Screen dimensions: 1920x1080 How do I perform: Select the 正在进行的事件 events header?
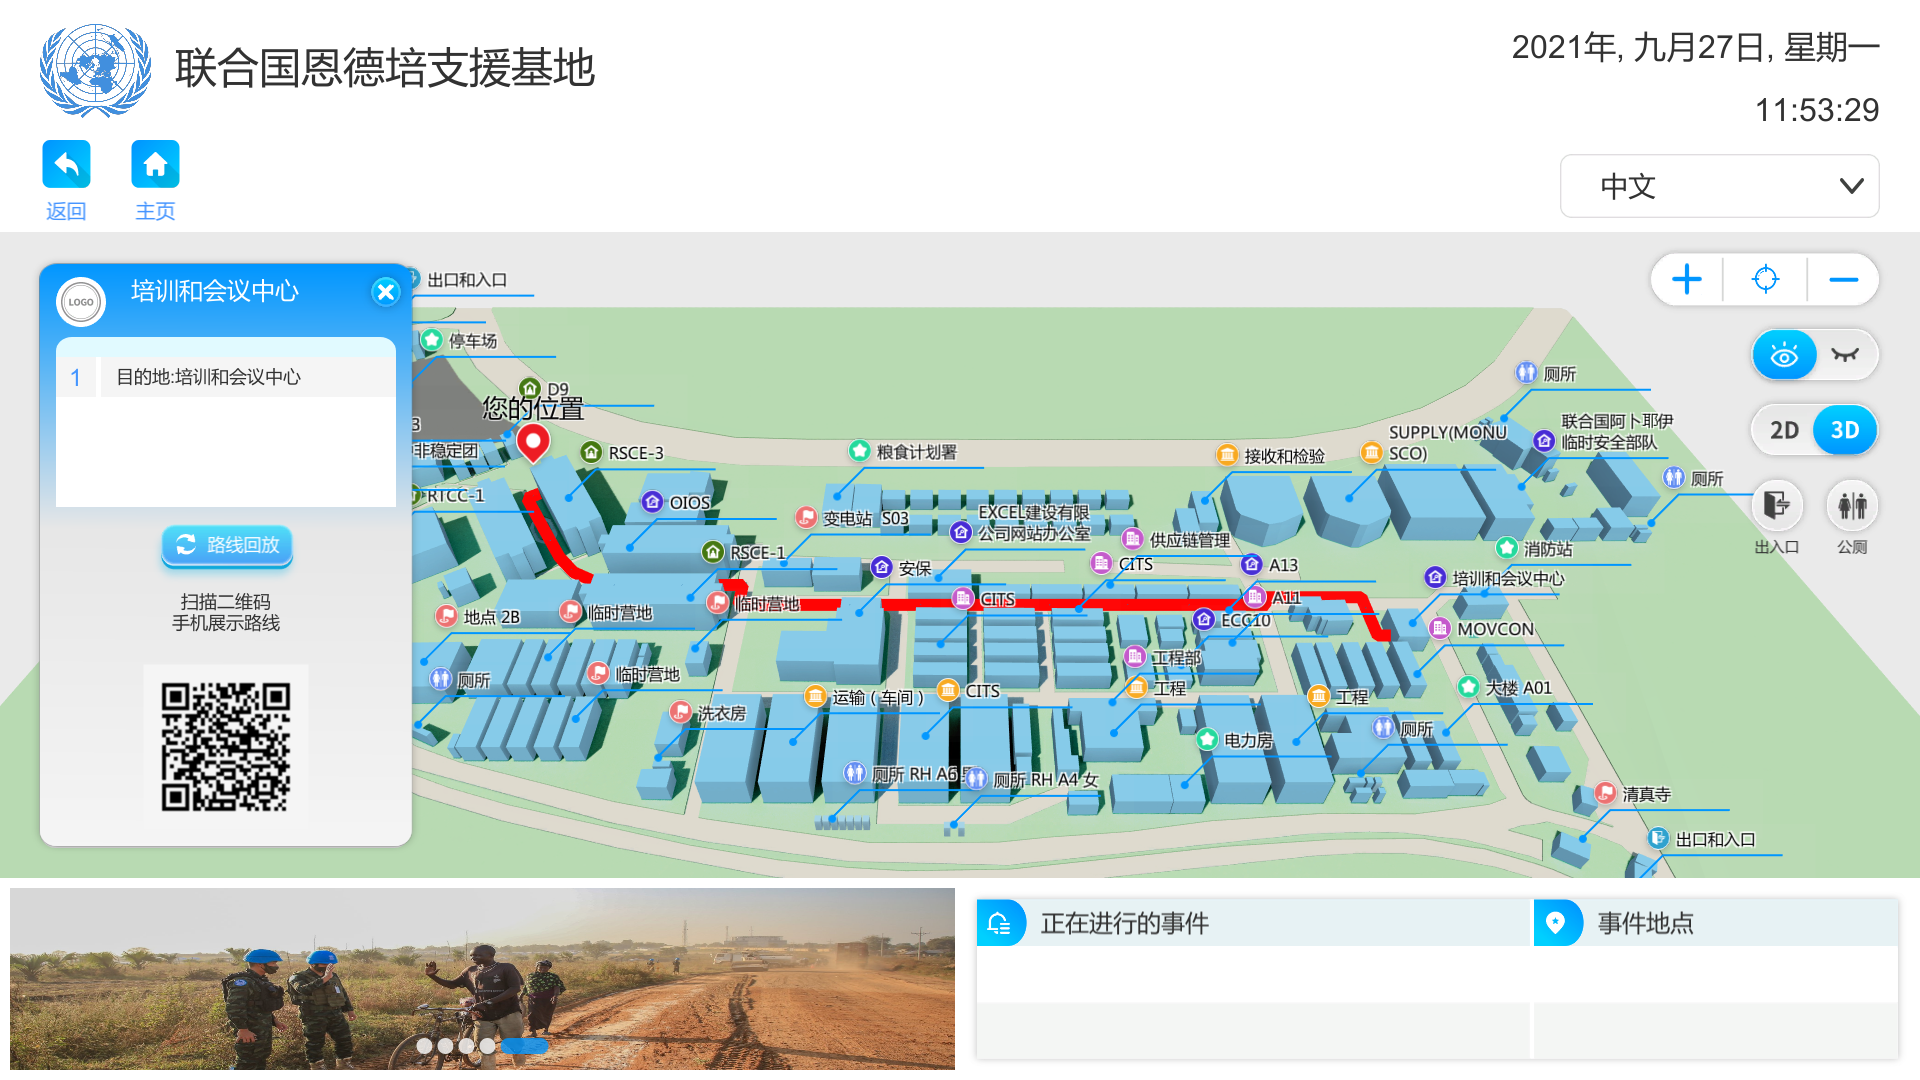tap(1124, 923)
